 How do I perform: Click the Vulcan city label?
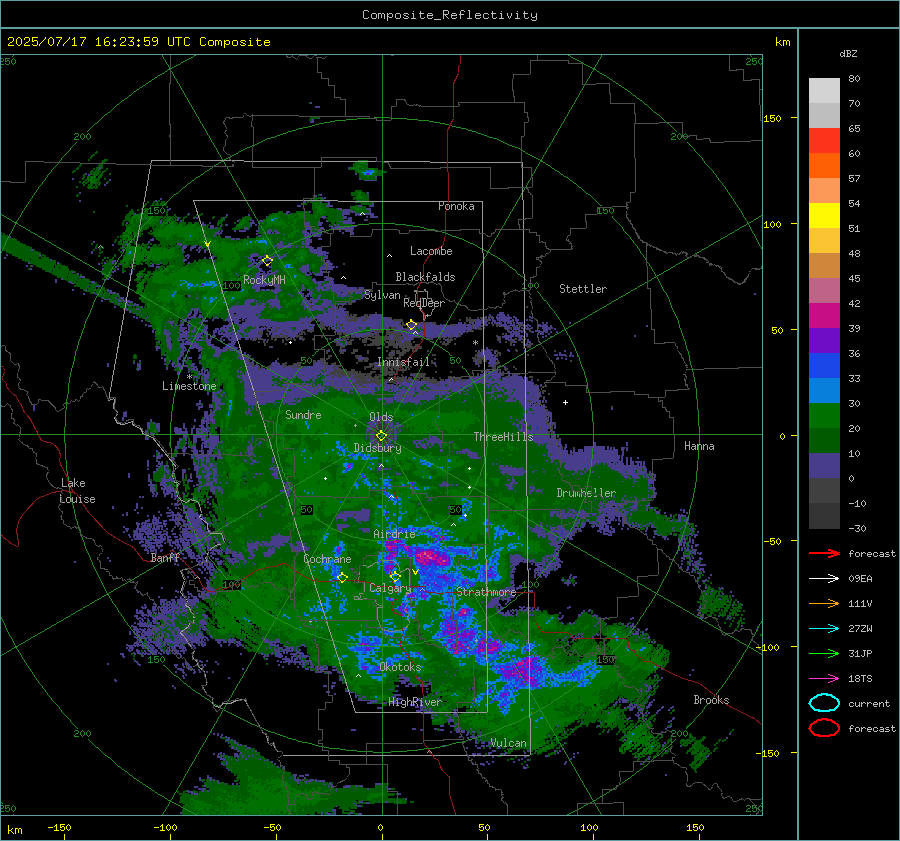coord(508,743)
